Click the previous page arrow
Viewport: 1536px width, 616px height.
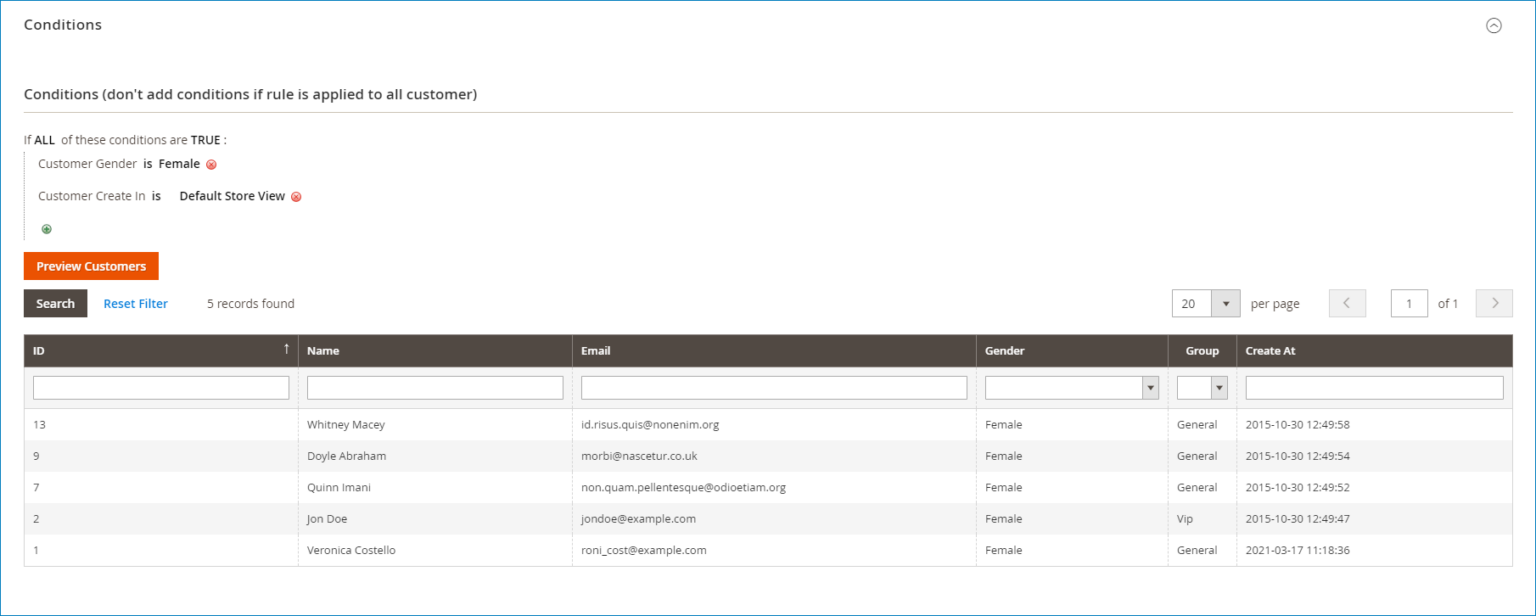pyautogui.click(x=1347, y=303)
